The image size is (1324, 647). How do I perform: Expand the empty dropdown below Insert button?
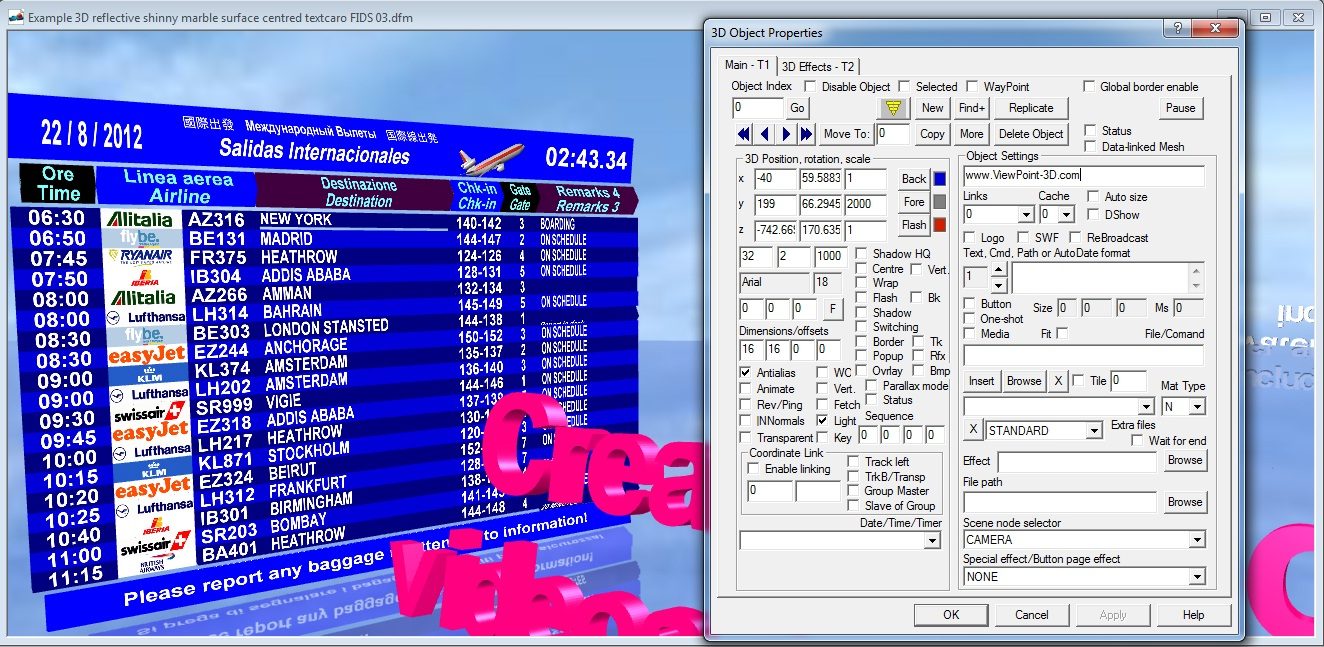click(x=1146, y=407)
